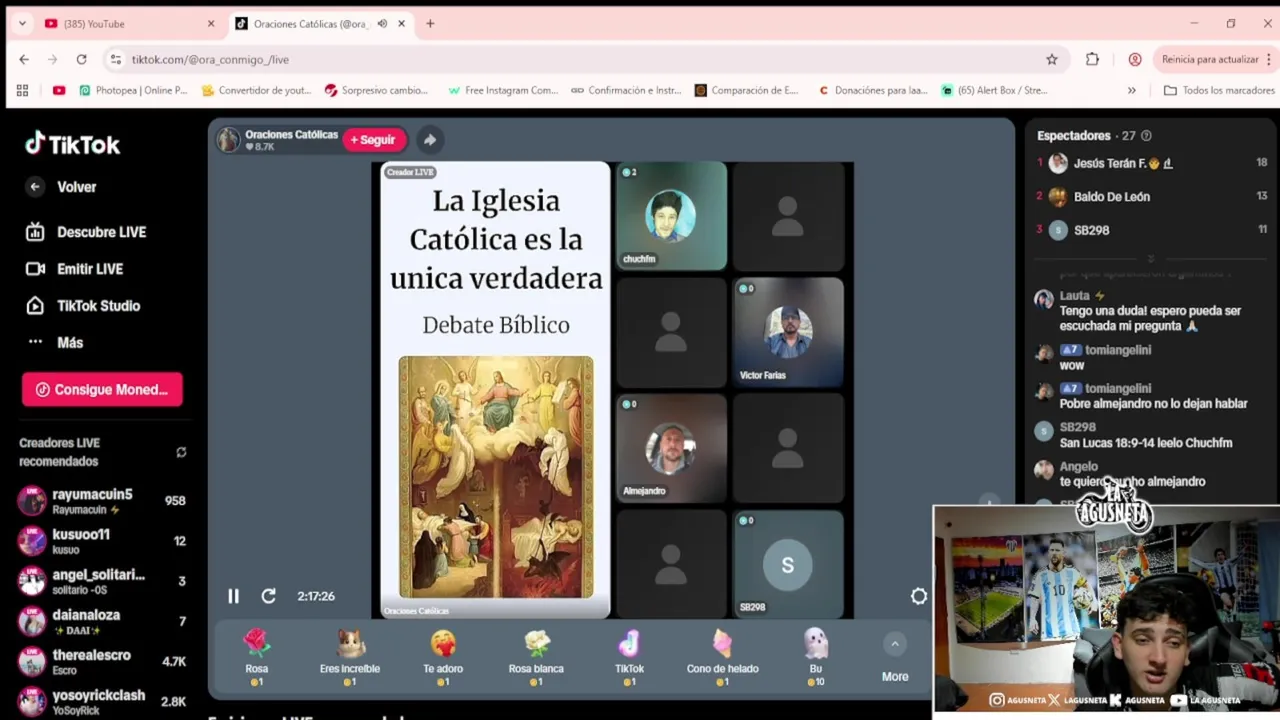Screen dimensions: 1280x720
Task: Select chuchfm guest video tile
Action: [671, 217]
